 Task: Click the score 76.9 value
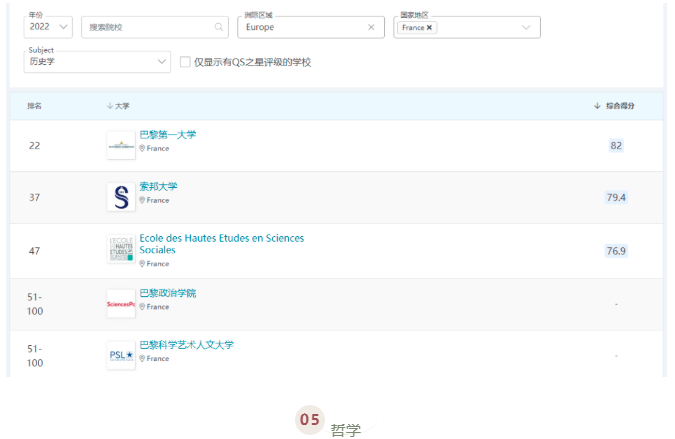(x=616, y=251)
